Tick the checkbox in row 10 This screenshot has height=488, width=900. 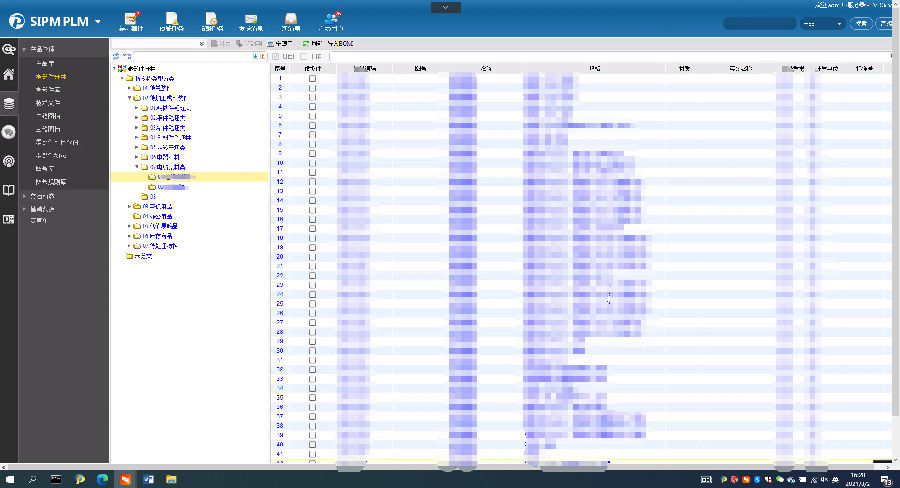tap(312, 163)
